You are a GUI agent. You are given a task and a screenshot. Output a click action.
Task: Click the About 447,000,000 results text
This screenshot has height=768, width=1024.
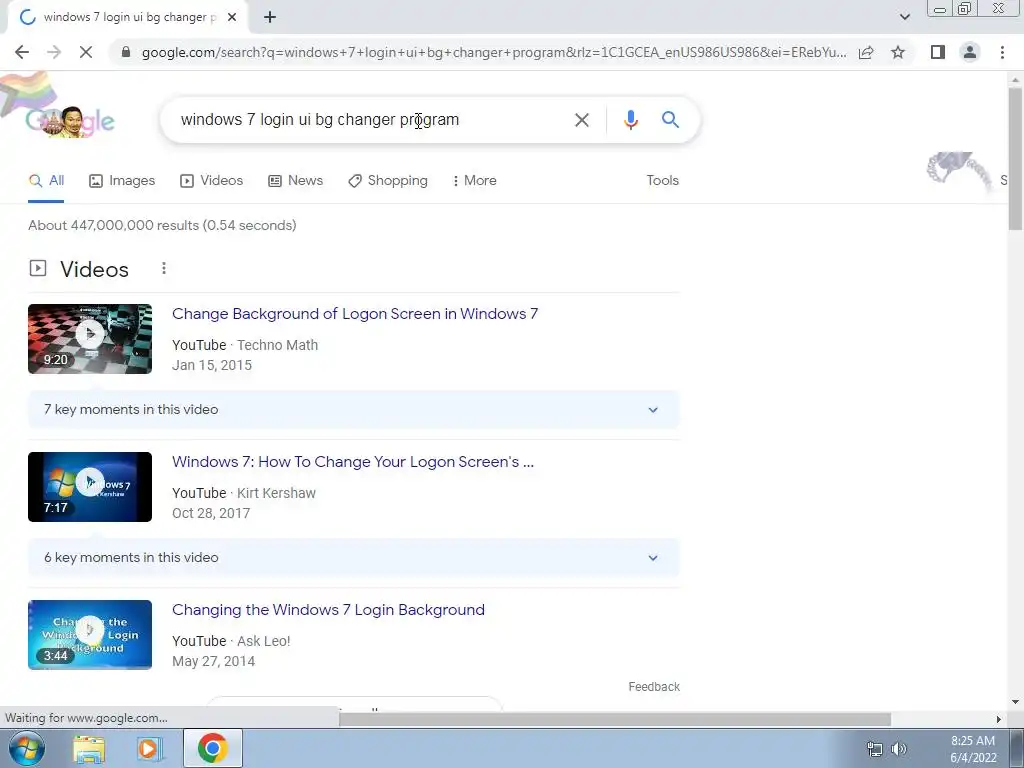click(162, 225)
